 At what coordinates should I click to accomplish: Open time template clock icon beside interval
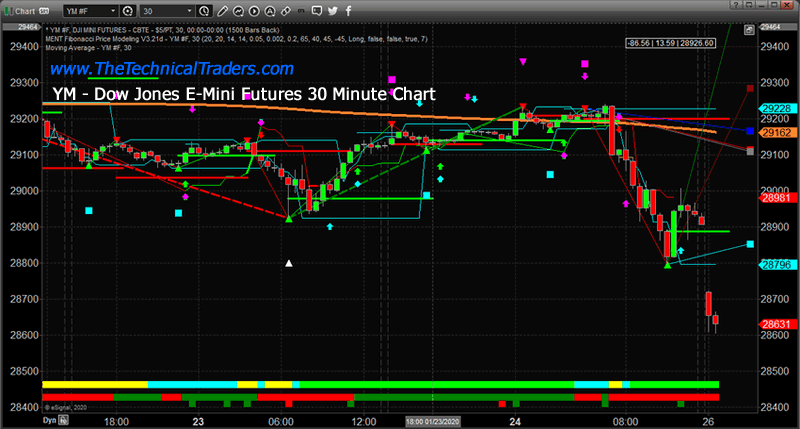coord(204,11)
